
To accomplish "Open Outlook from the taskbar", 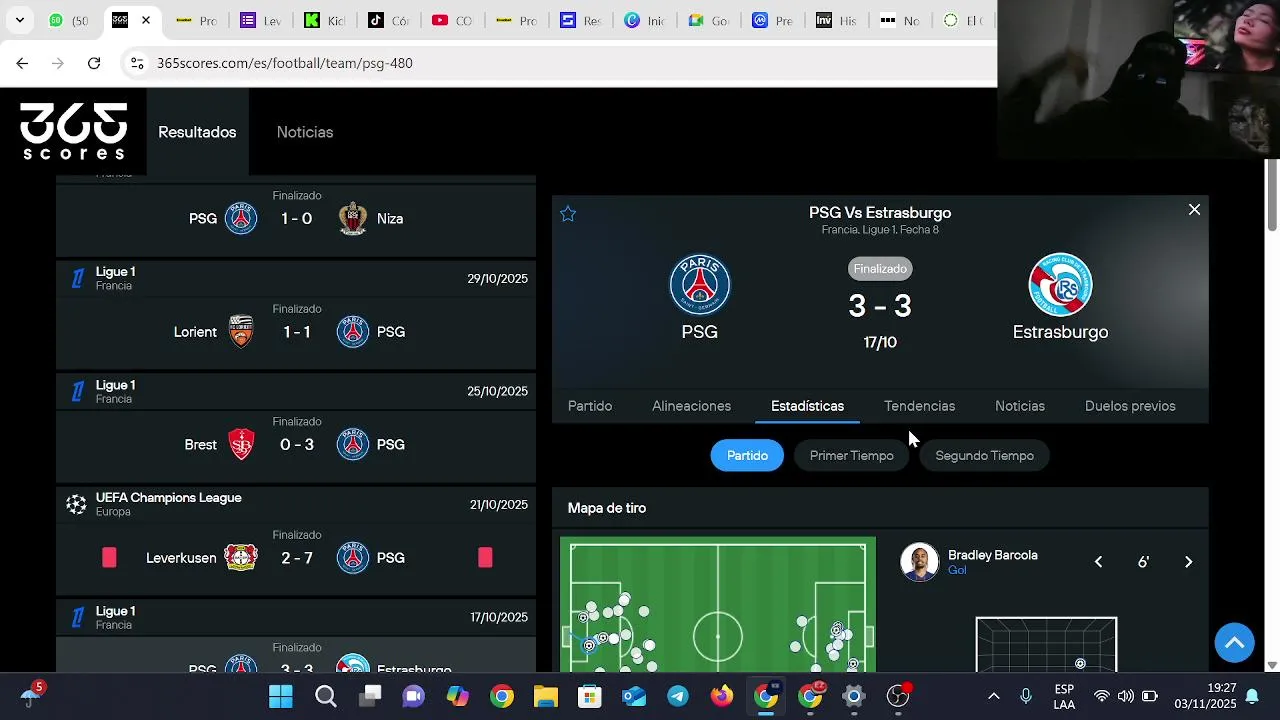I will [x=634, y=696].
